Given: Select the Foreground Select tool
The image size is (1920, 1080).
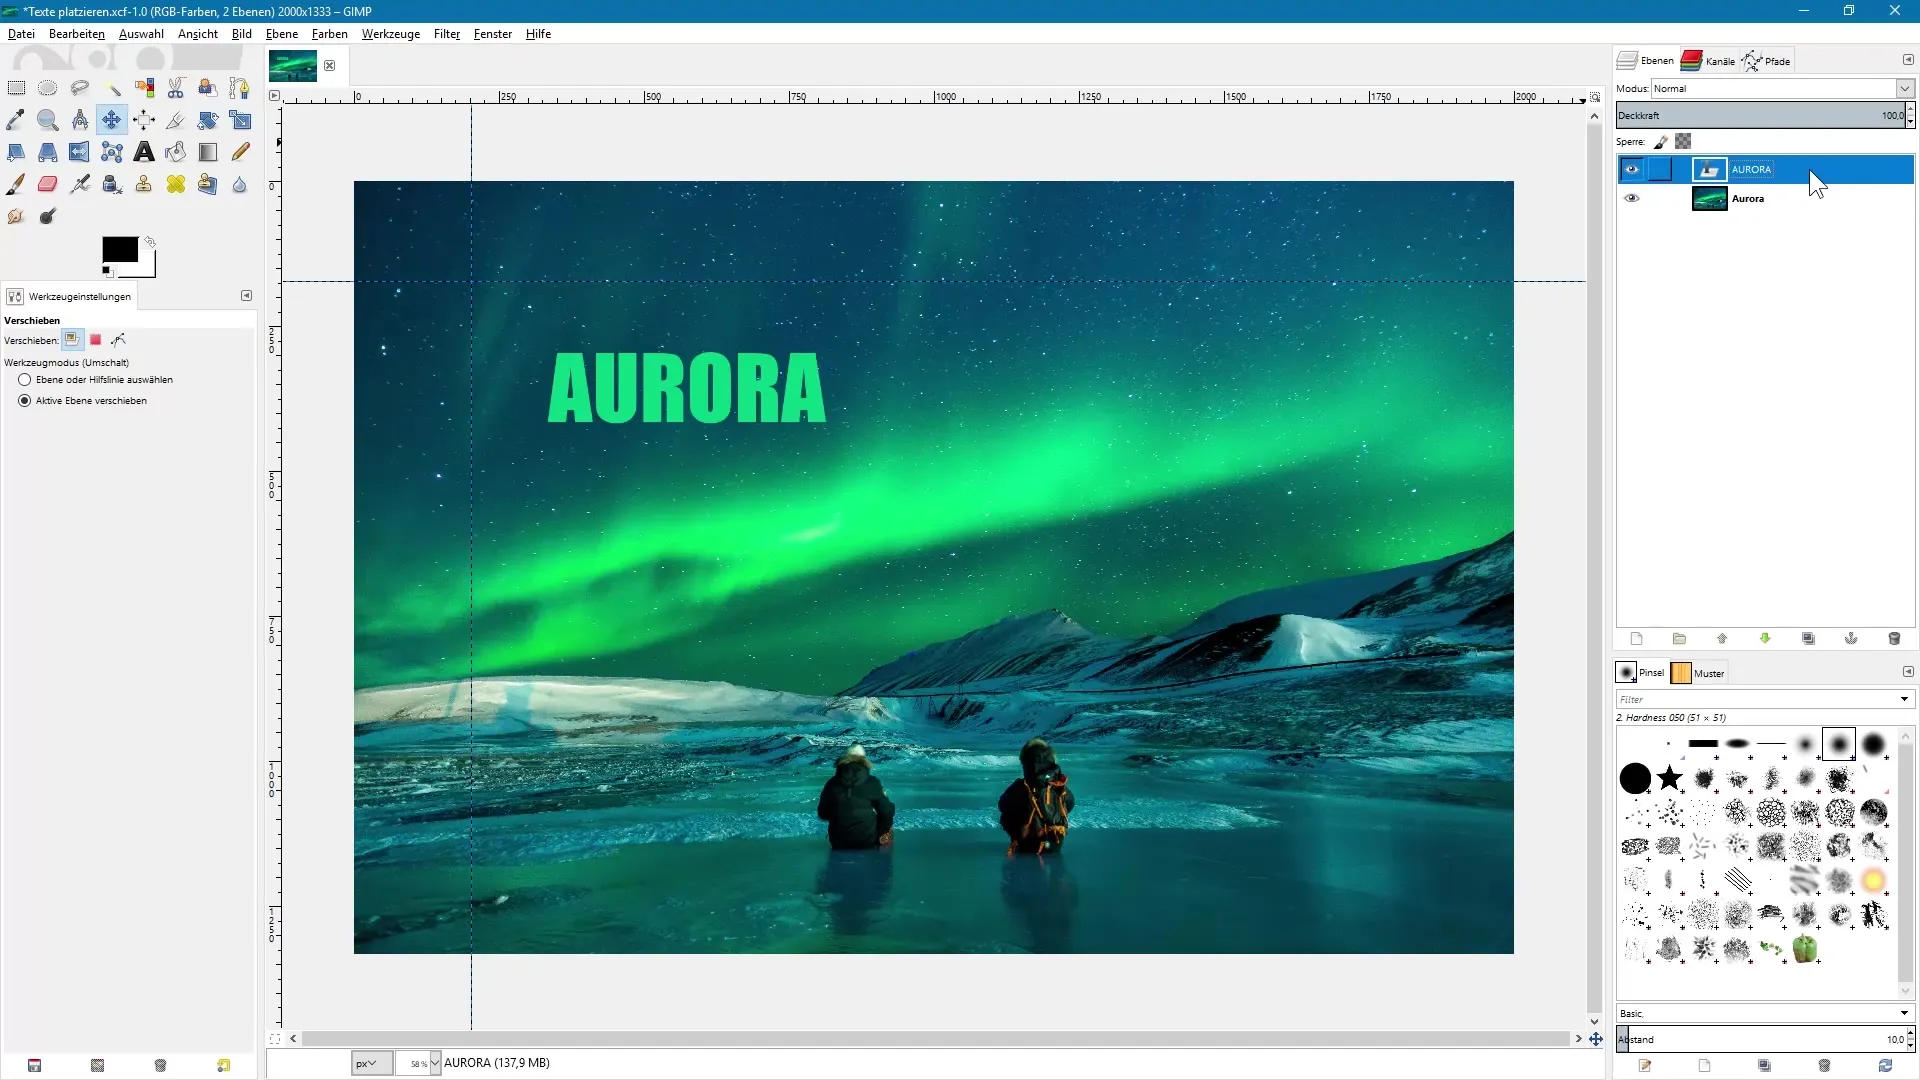Looking at the screenshot, I should [x=208, y=88].
